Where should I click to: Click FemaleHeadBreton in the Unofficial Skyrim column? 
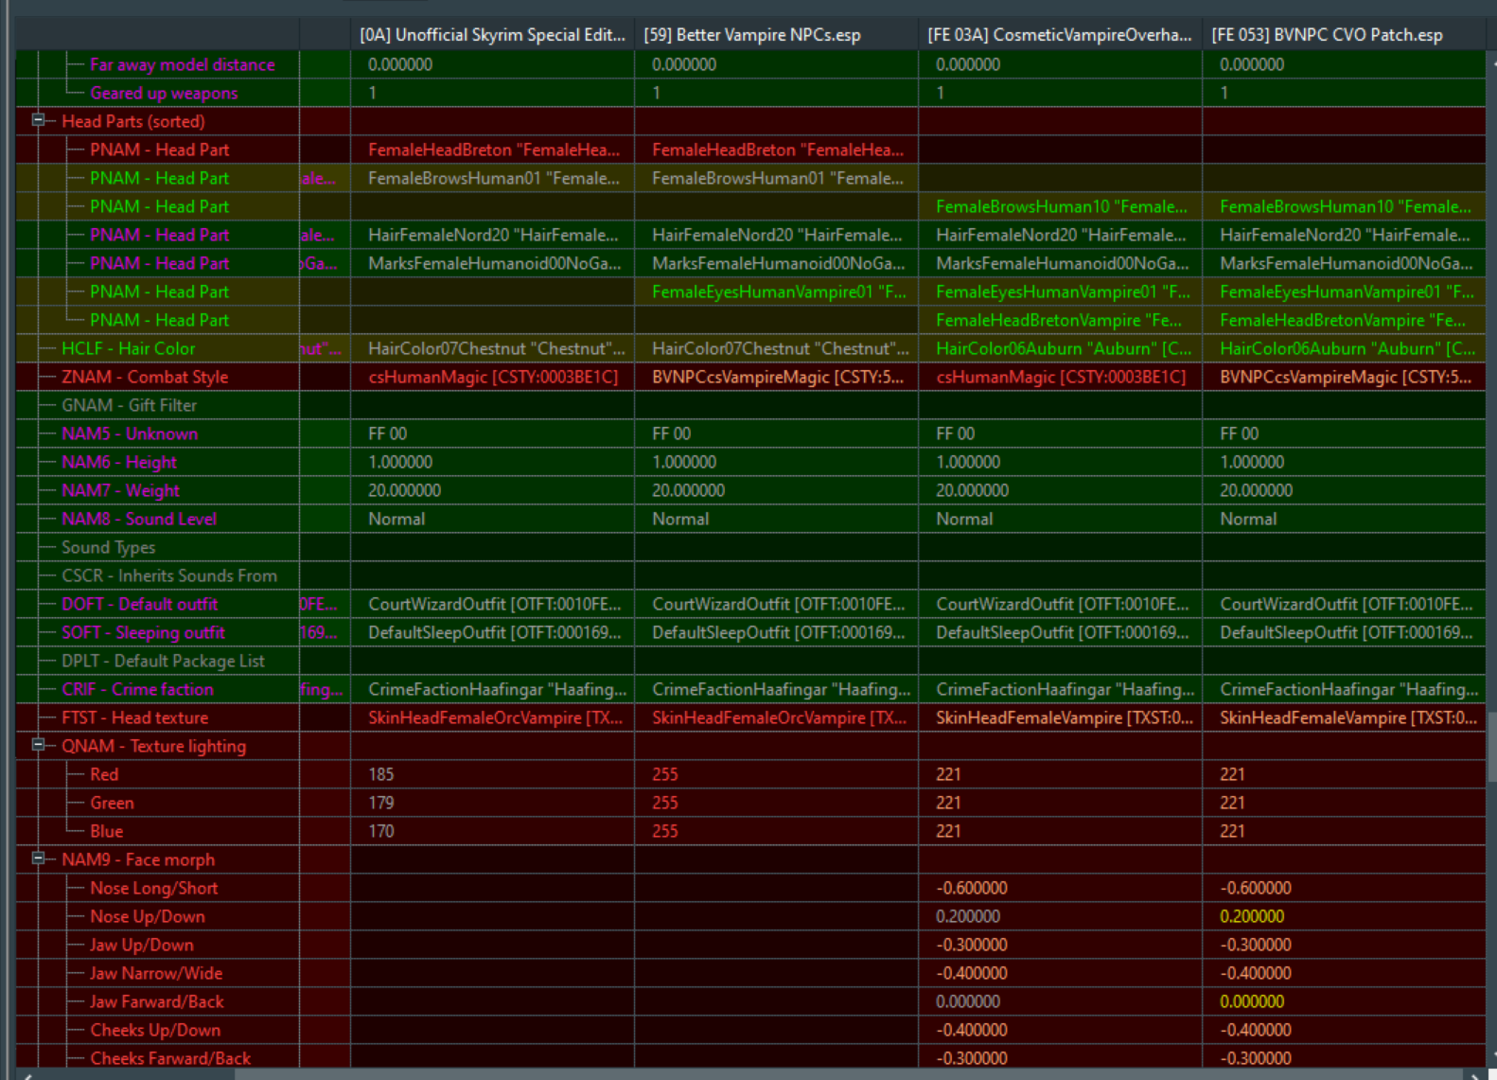[494, 150]
